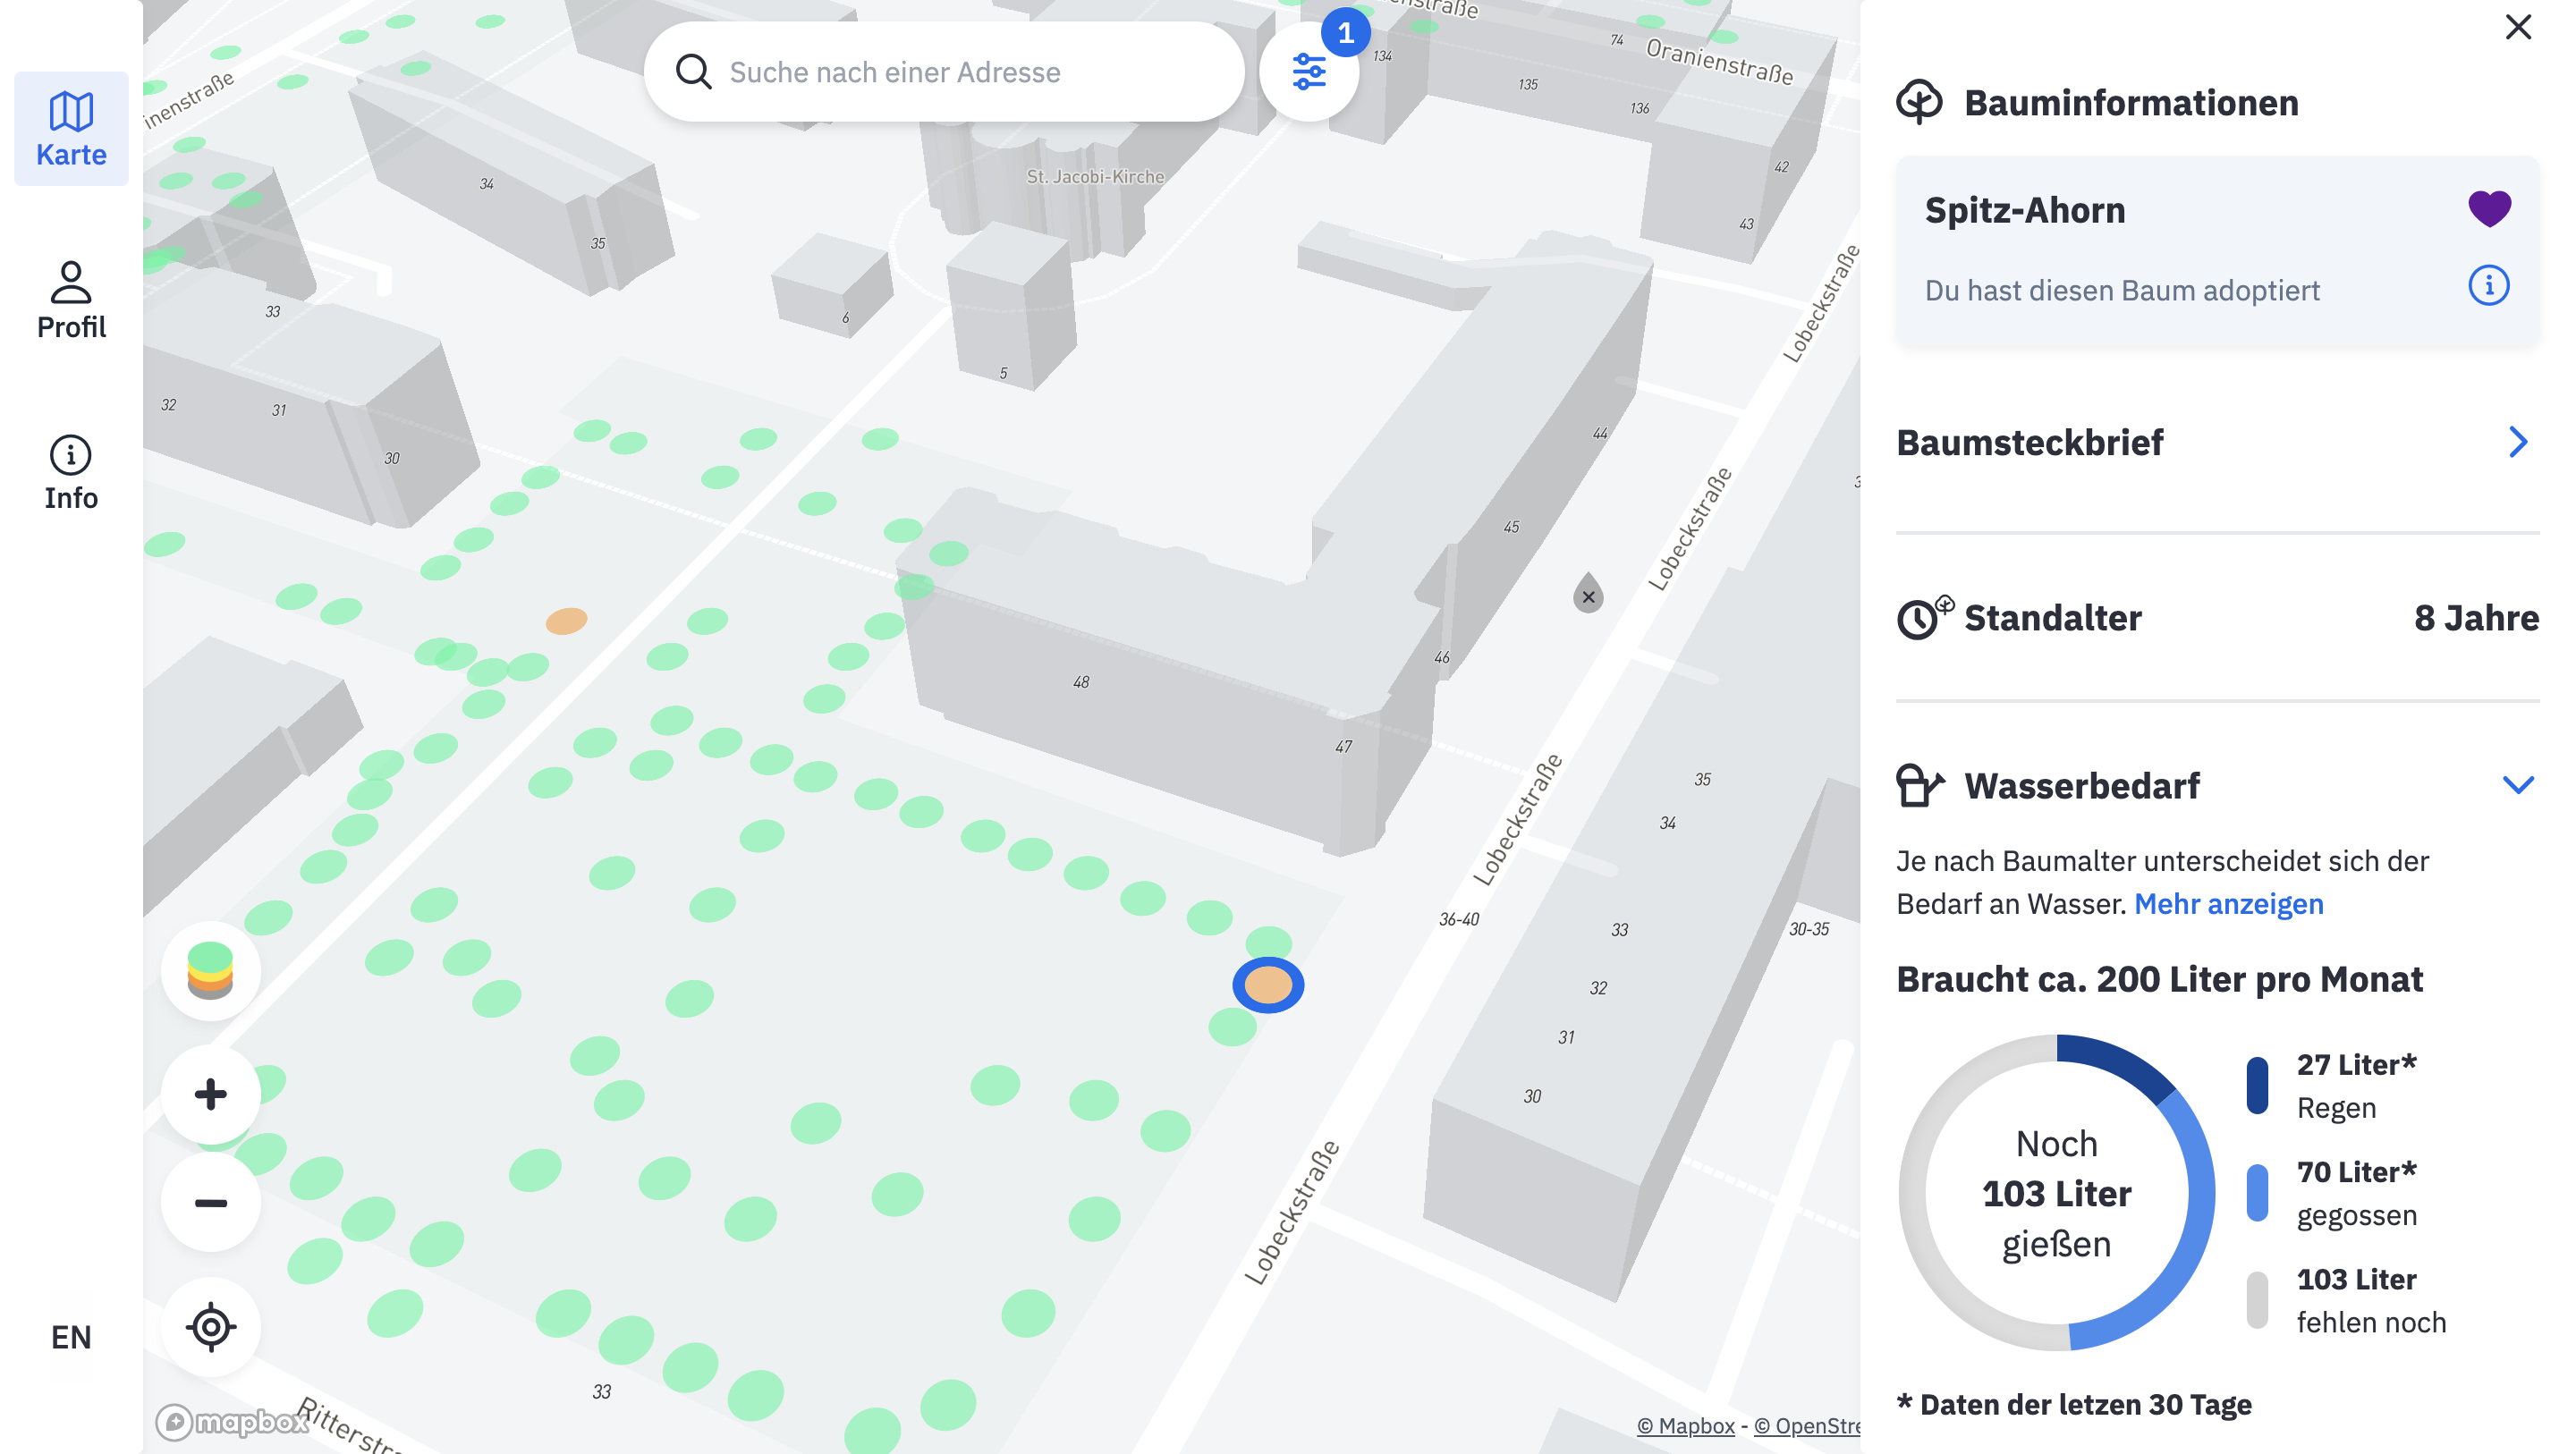Switch language to EN

[x=71, y=1337]
